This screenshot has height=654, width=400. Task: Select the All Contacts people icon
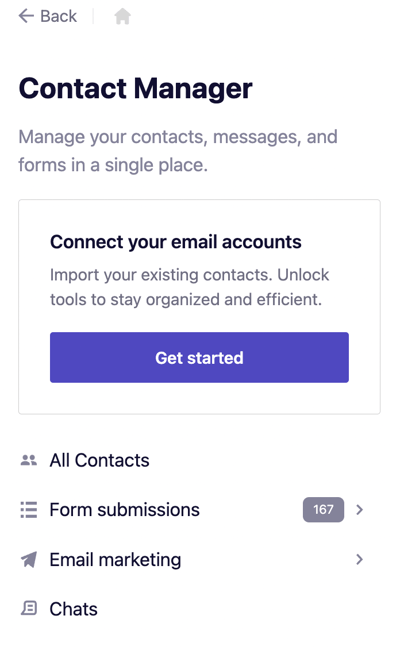point(29,460)
